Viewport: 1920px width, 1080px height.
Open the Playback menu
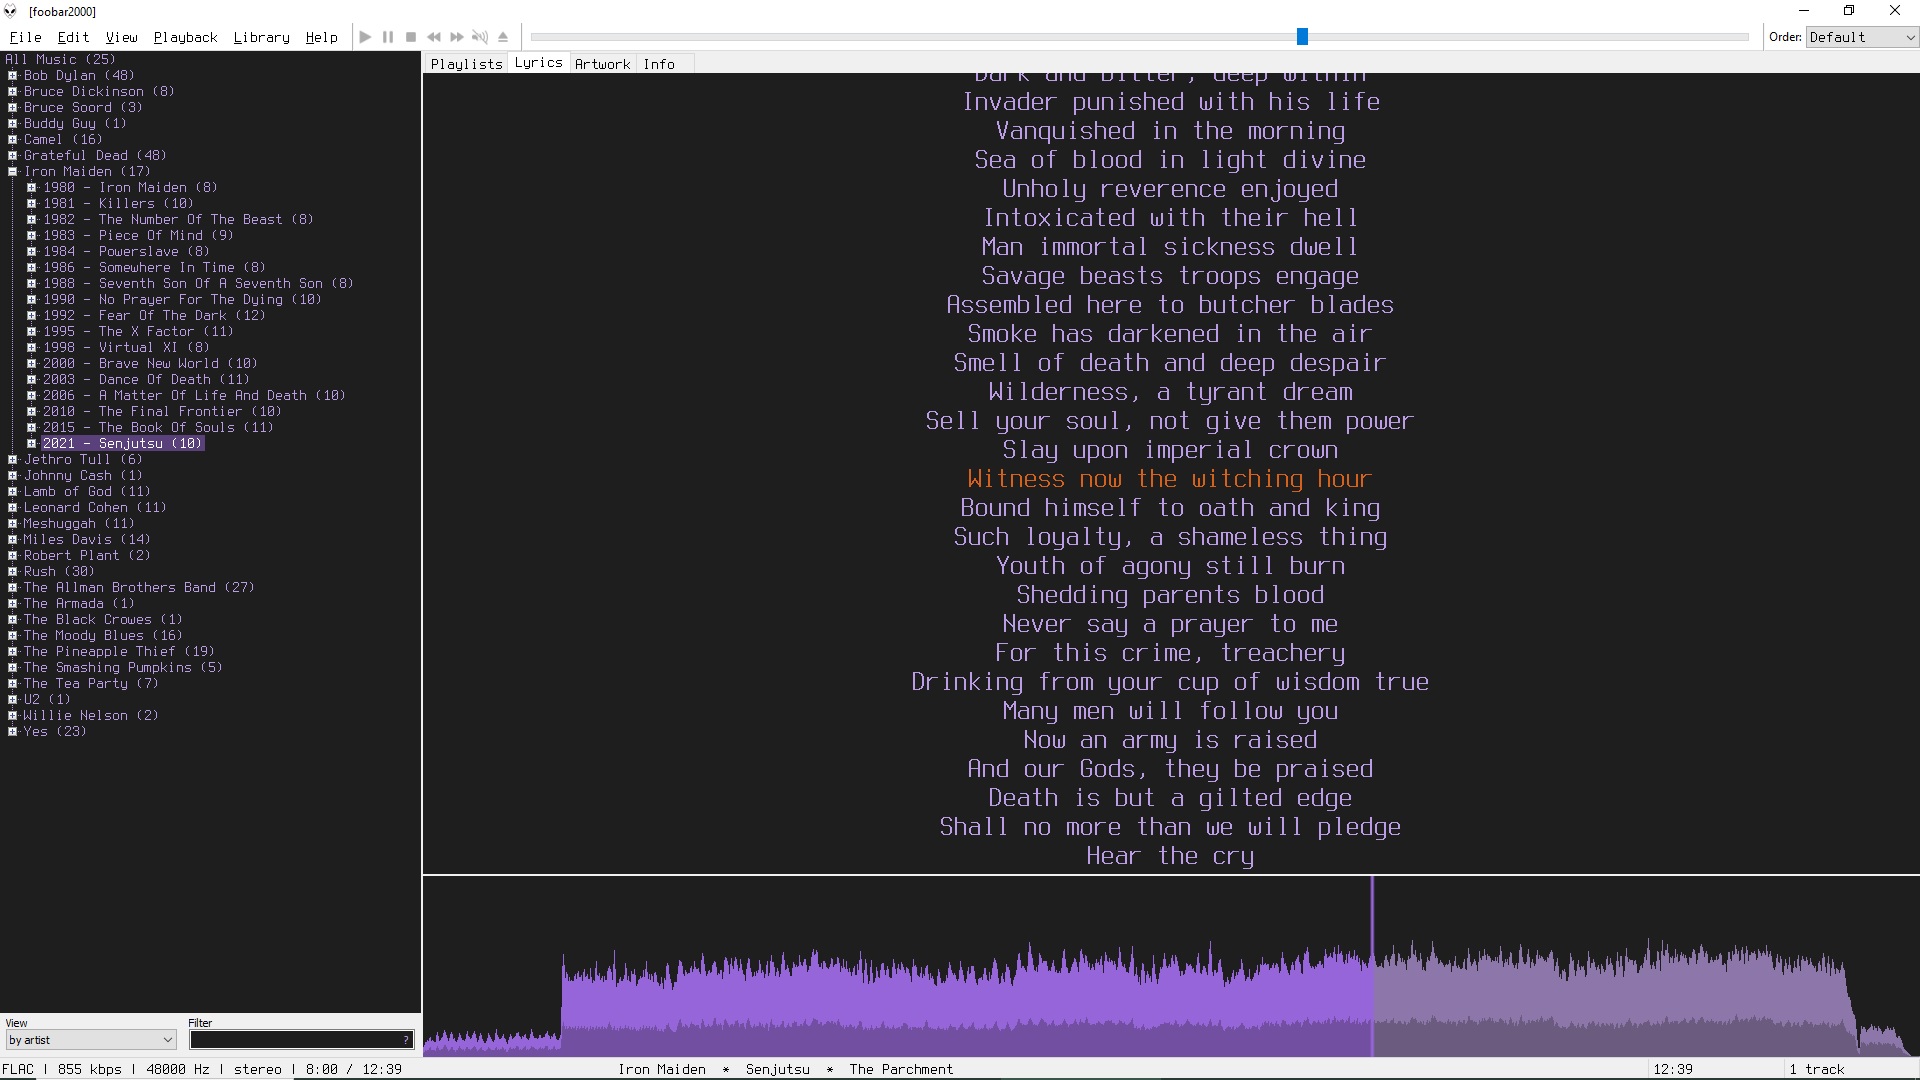[x=185, y=37]
